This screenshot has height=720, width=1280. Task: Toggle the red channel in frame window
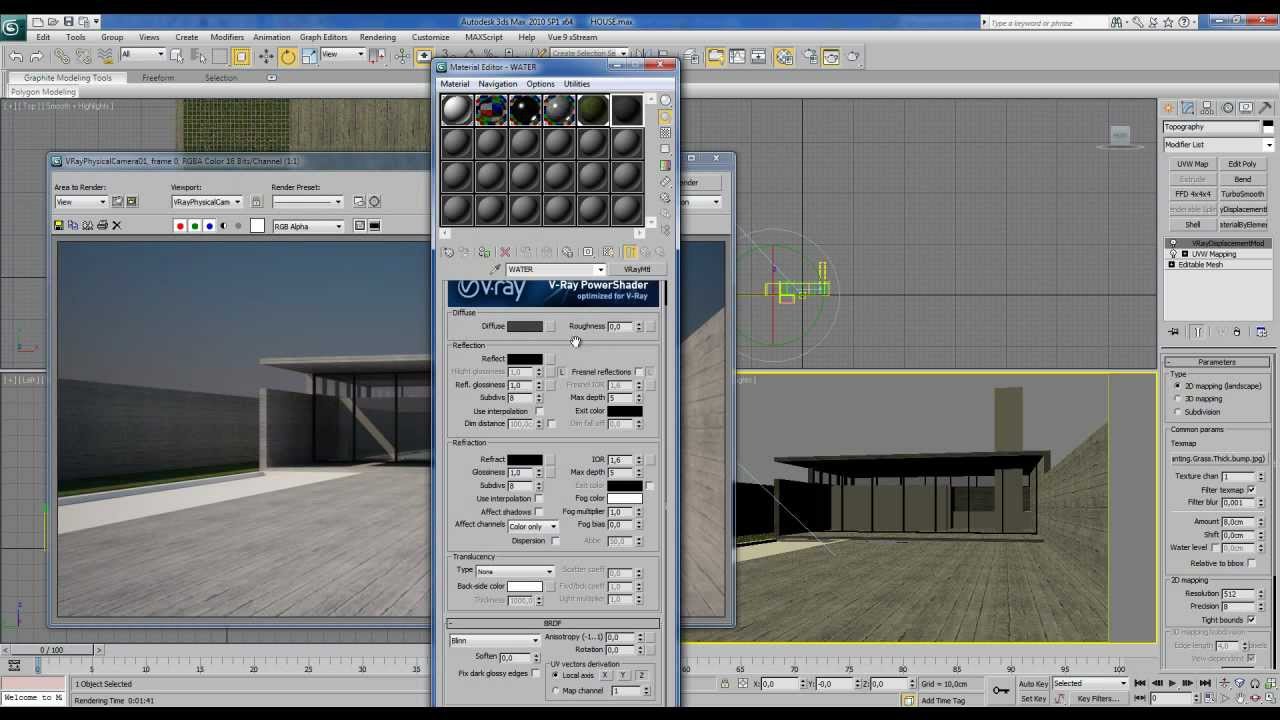click(180, 226)
